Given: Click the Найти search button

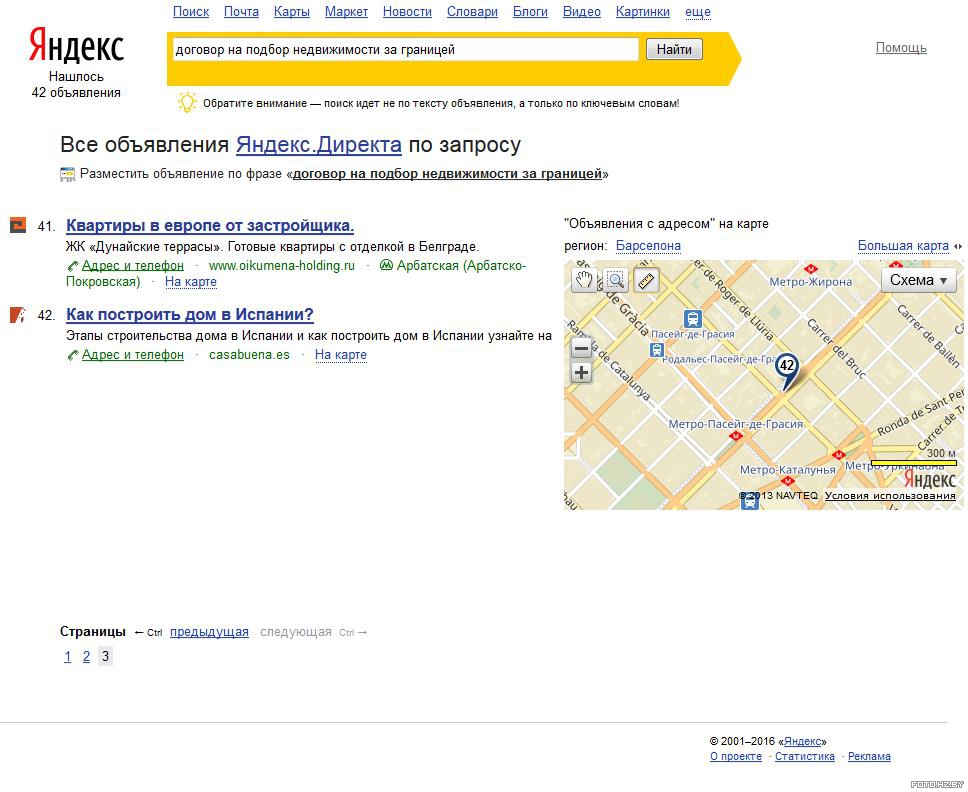Looking at the screenshot, I should click(674, 49).
